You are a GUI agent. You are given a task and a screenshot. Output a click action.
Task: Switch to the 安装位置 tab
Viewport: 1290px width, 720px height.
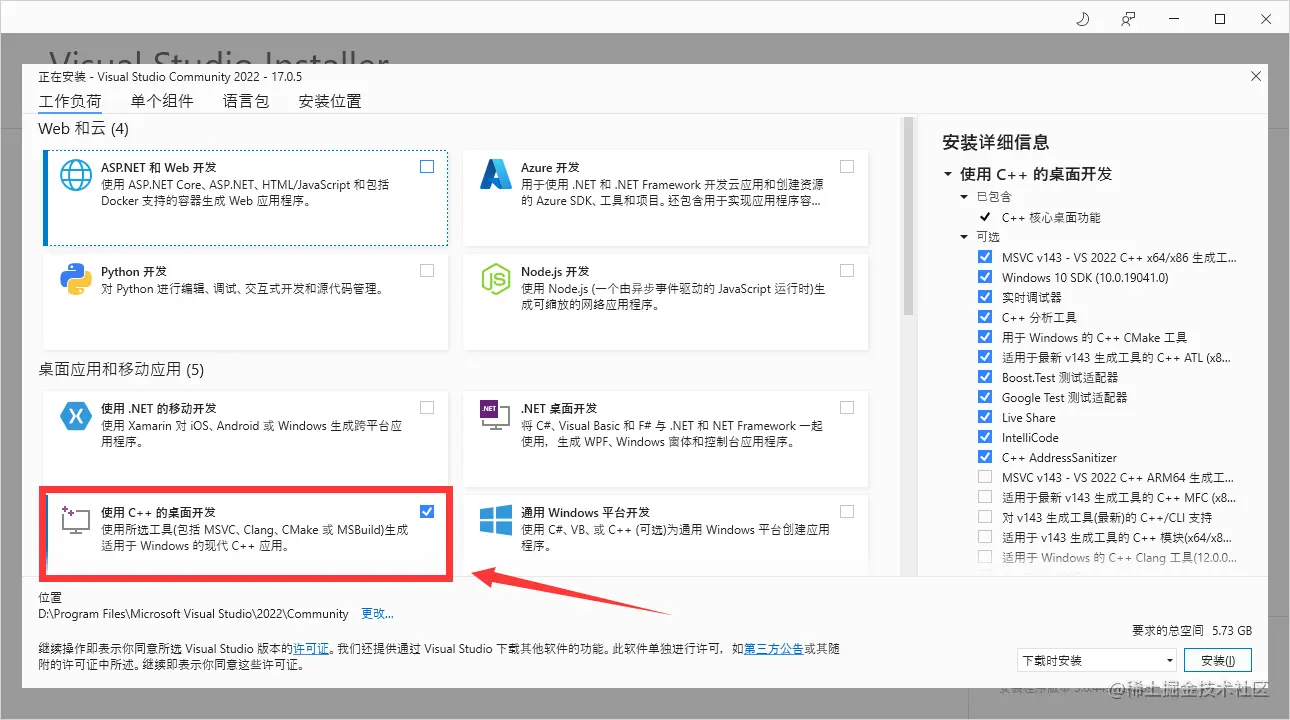[x=330, y=101]
